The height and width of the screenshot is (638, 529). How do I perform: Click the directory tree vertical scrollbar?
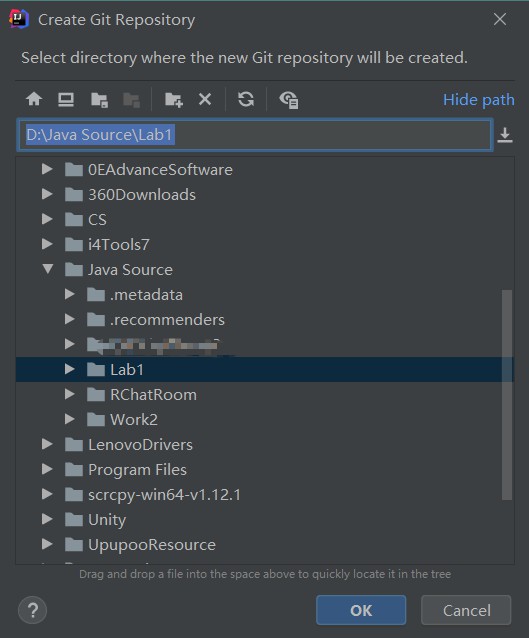pos(507,395)
